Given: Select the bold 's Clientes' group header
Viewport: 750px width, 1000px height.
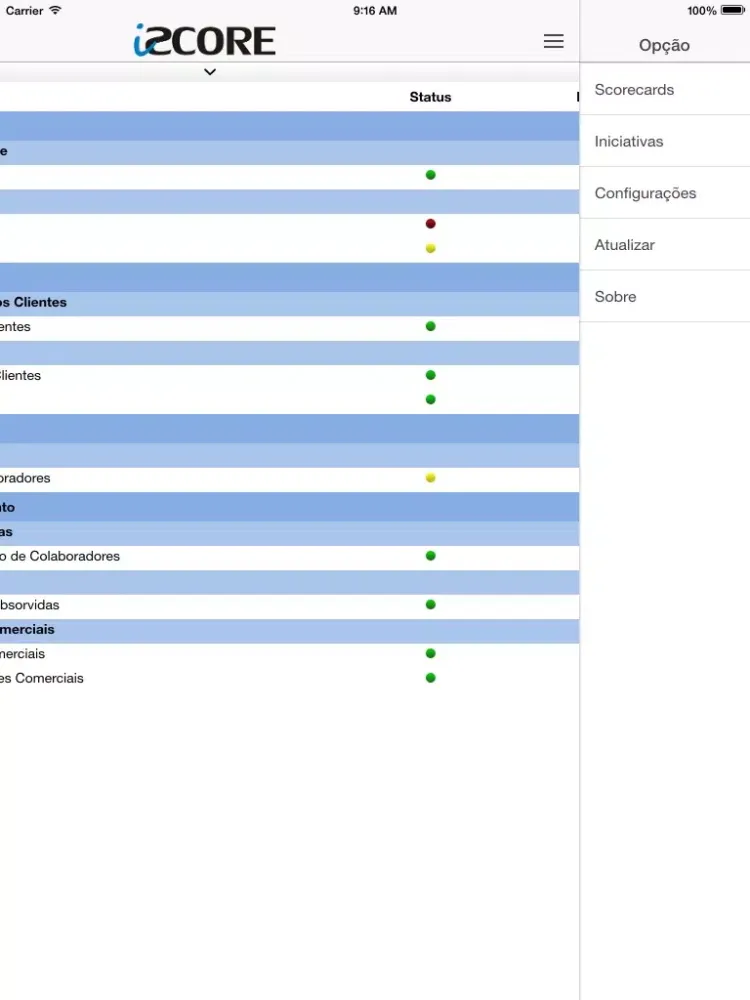Looking at the screenshot, I should (33, 302).
